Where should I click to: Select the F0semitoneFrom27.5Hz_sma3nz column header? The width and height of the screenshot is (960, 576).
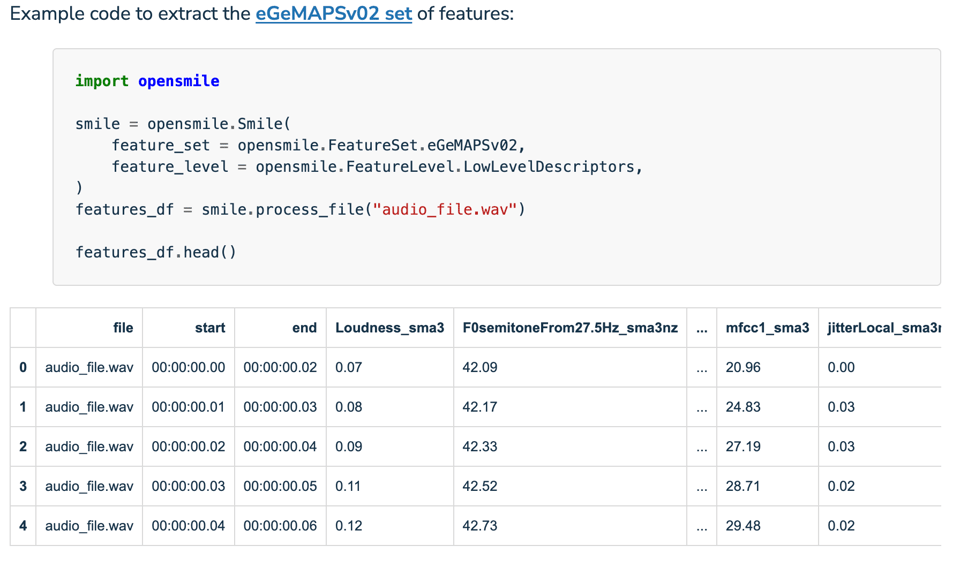[x=569, y=327]
